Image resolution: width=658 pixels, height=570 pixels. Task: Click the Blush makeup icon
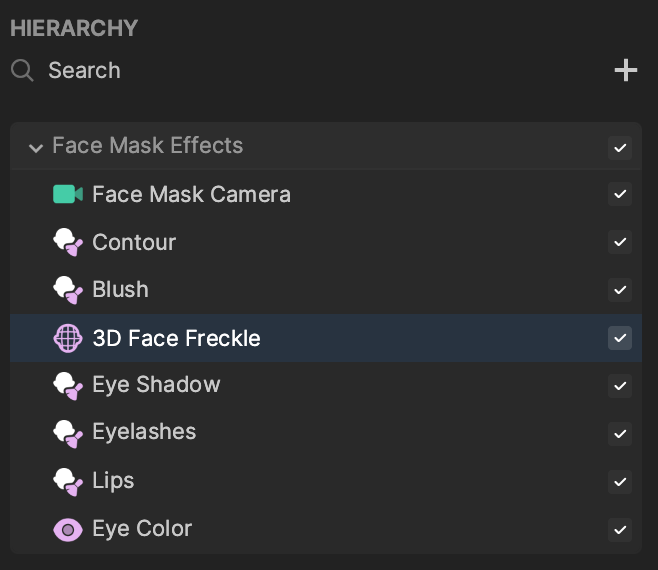[x=68, y=290]
